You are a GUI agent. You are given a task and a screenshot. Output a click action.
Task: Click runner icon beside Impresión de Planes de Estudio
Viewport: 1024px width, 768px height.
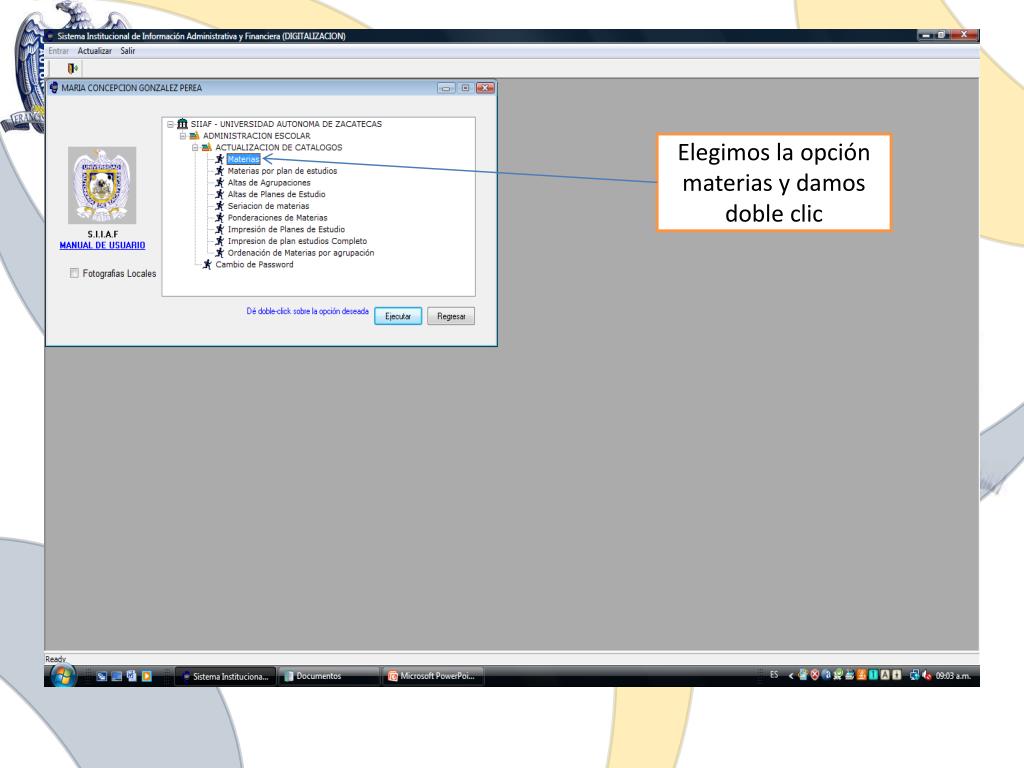(x=219, y=229)
